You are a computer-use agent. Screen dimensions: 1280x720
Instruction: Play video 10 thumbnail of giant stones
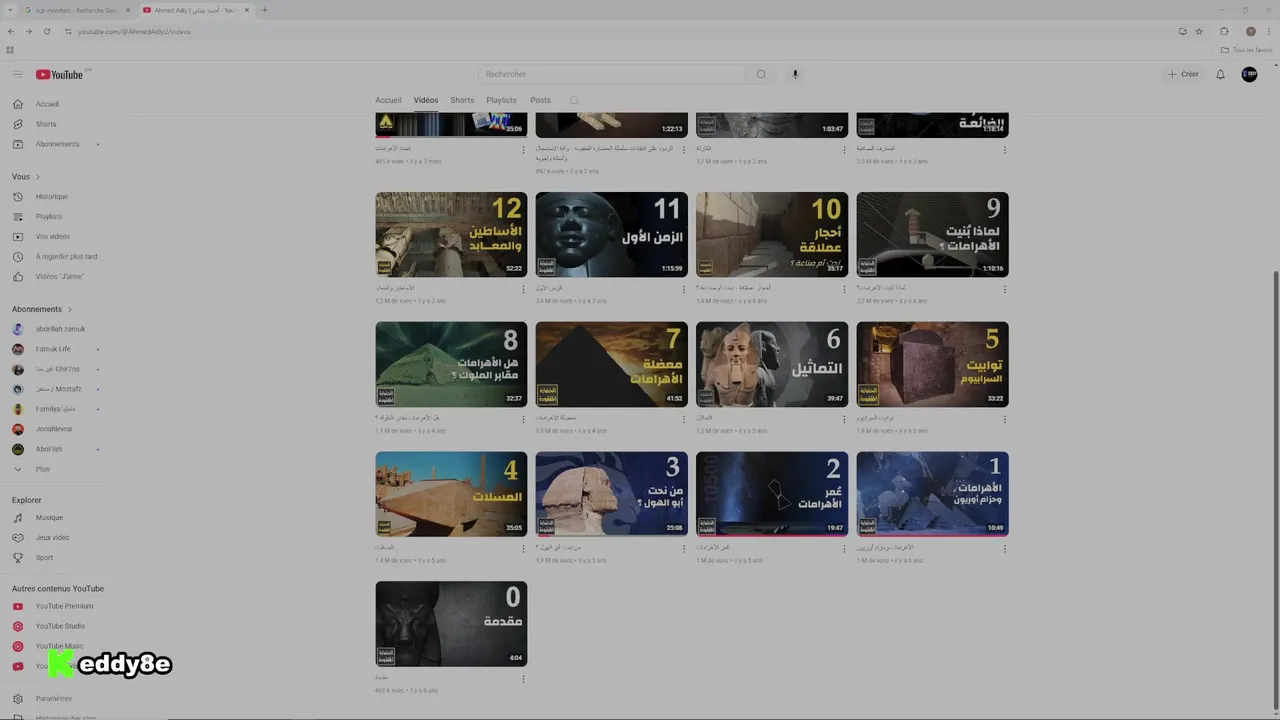[772, 234]
